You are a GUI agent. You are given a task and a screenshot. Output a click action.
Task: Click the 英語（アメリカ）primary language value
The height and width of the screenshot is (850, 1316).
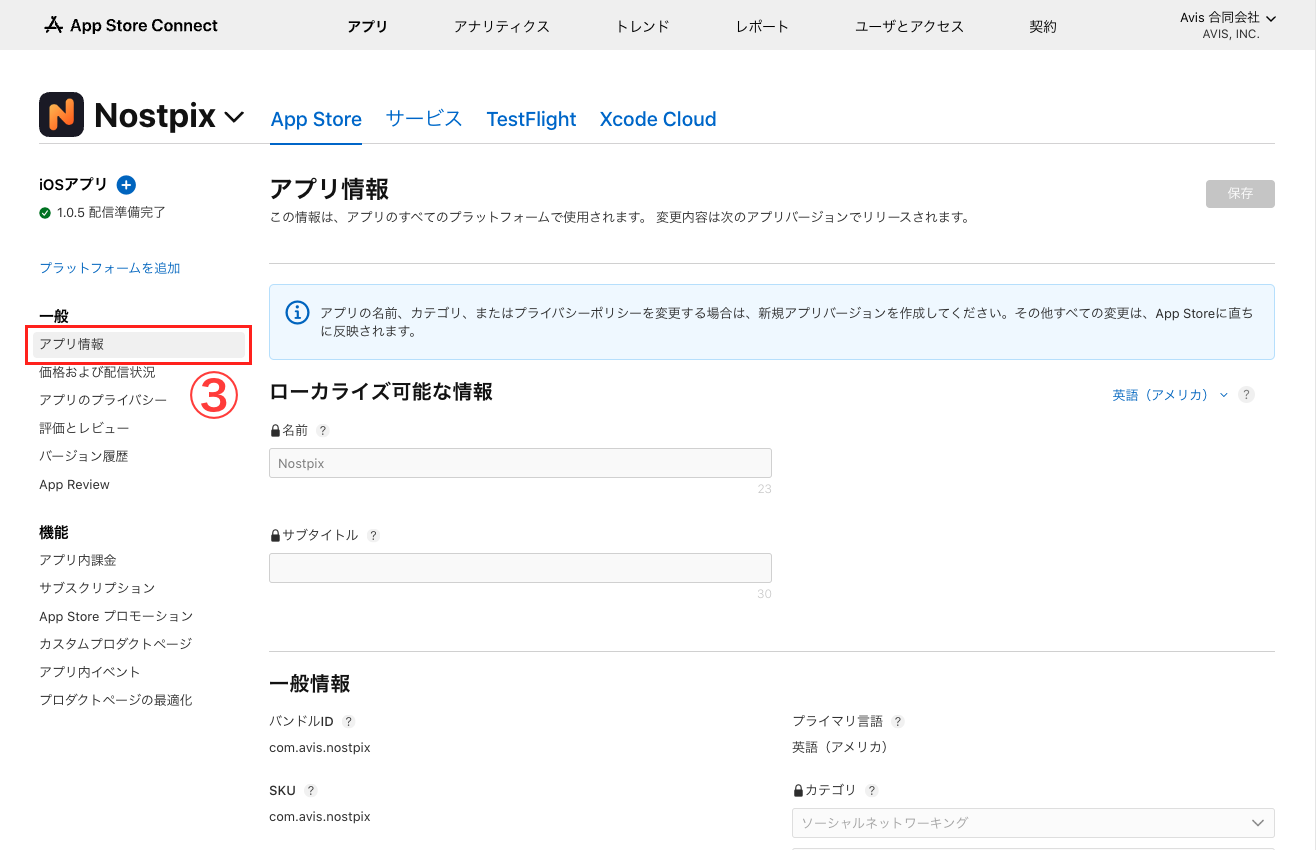pos(840,747)
